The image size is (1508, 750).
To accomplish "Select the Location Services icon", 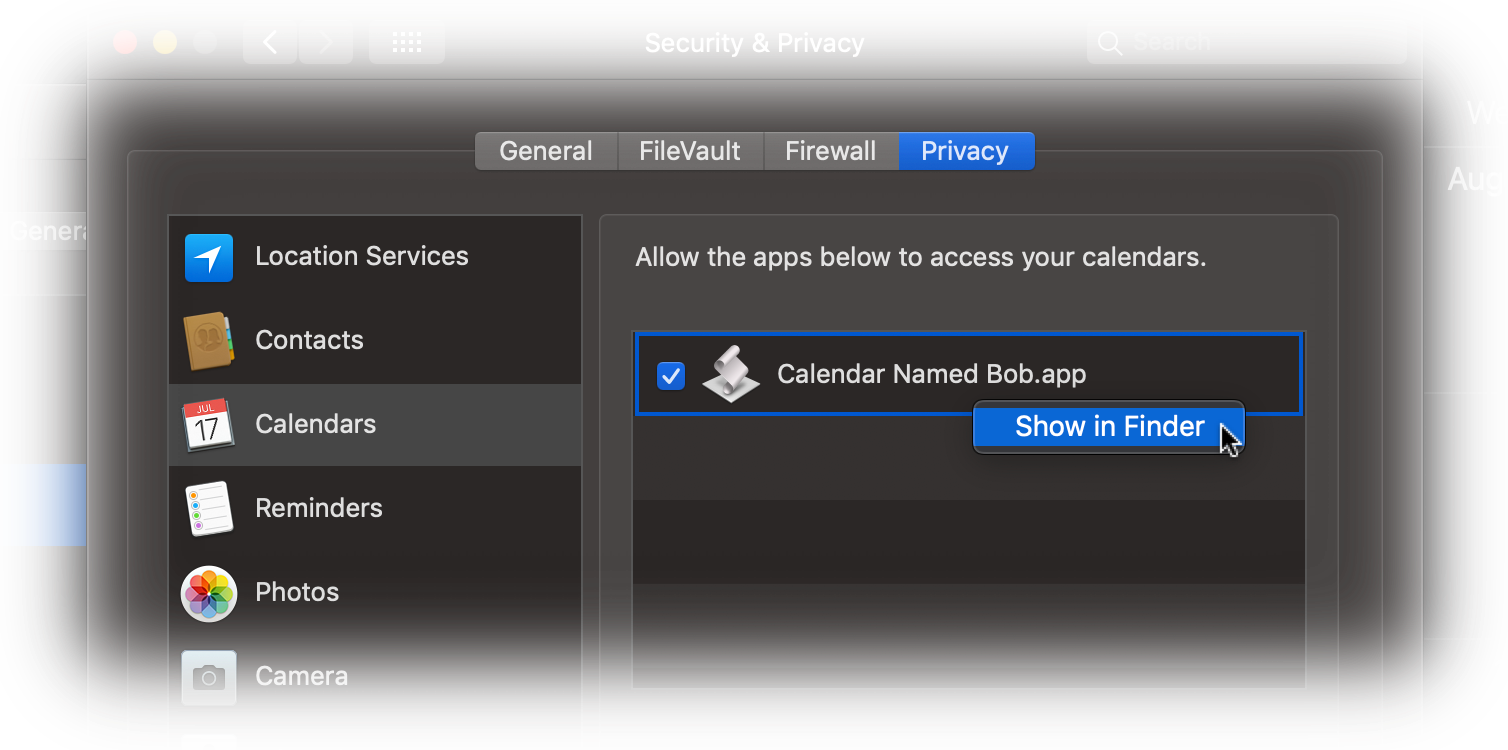I will click(x=208, y=256).
